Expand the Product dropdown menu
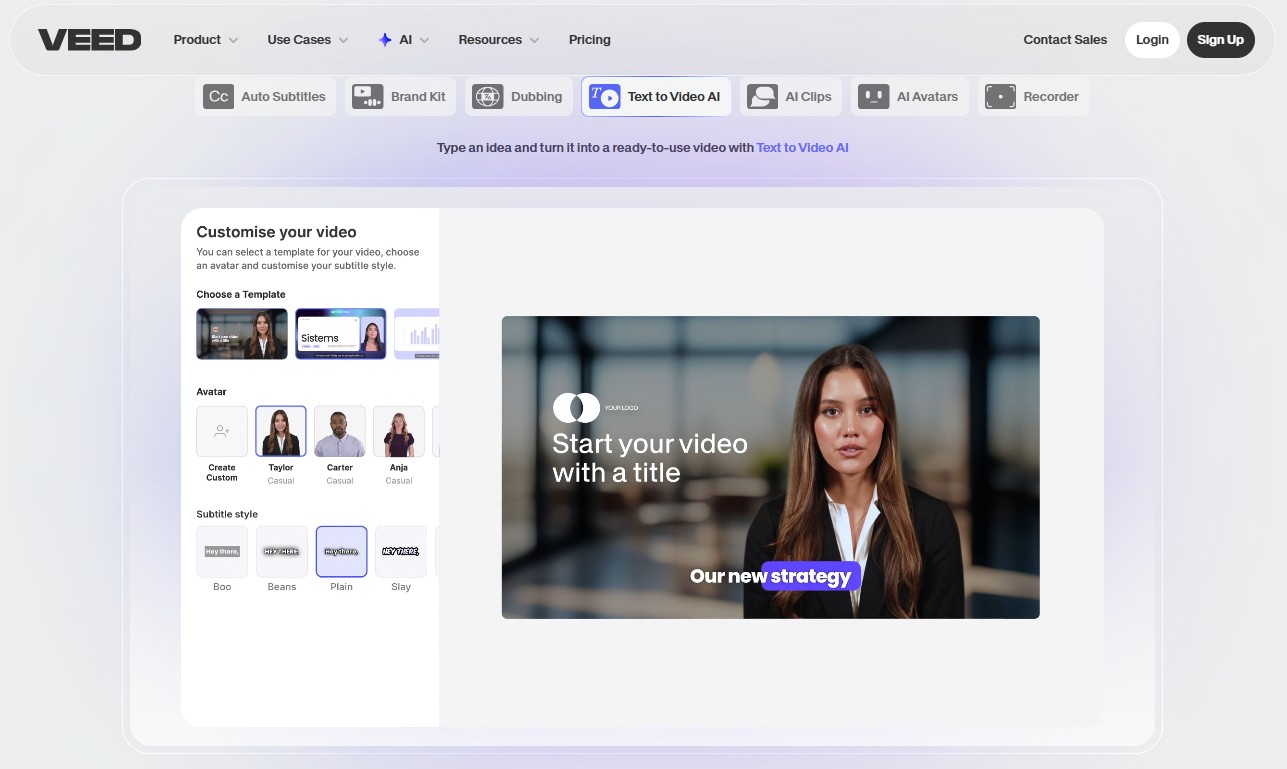The height and width of the screenshot is (769, 1287). (x=205, y=40)
